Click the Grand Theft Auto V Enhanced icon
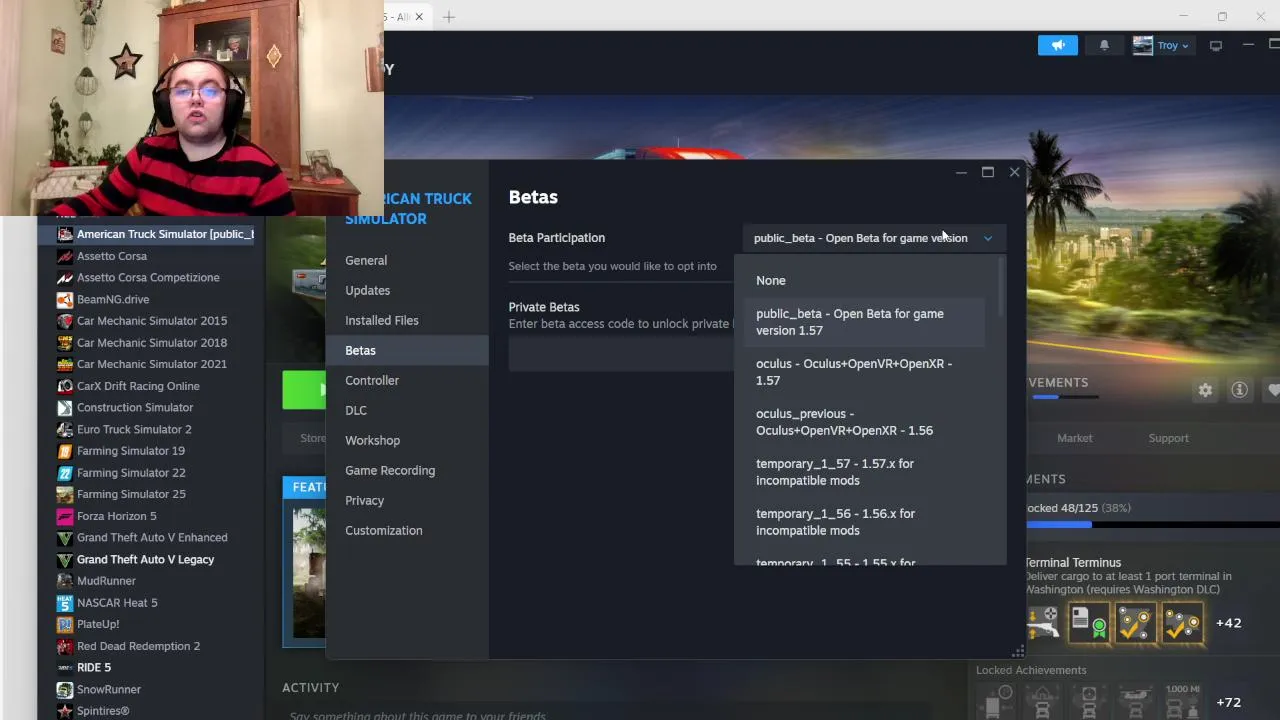Image resolution: width=1280 pixels, height=720 pixels. click(x=65, y=537)
